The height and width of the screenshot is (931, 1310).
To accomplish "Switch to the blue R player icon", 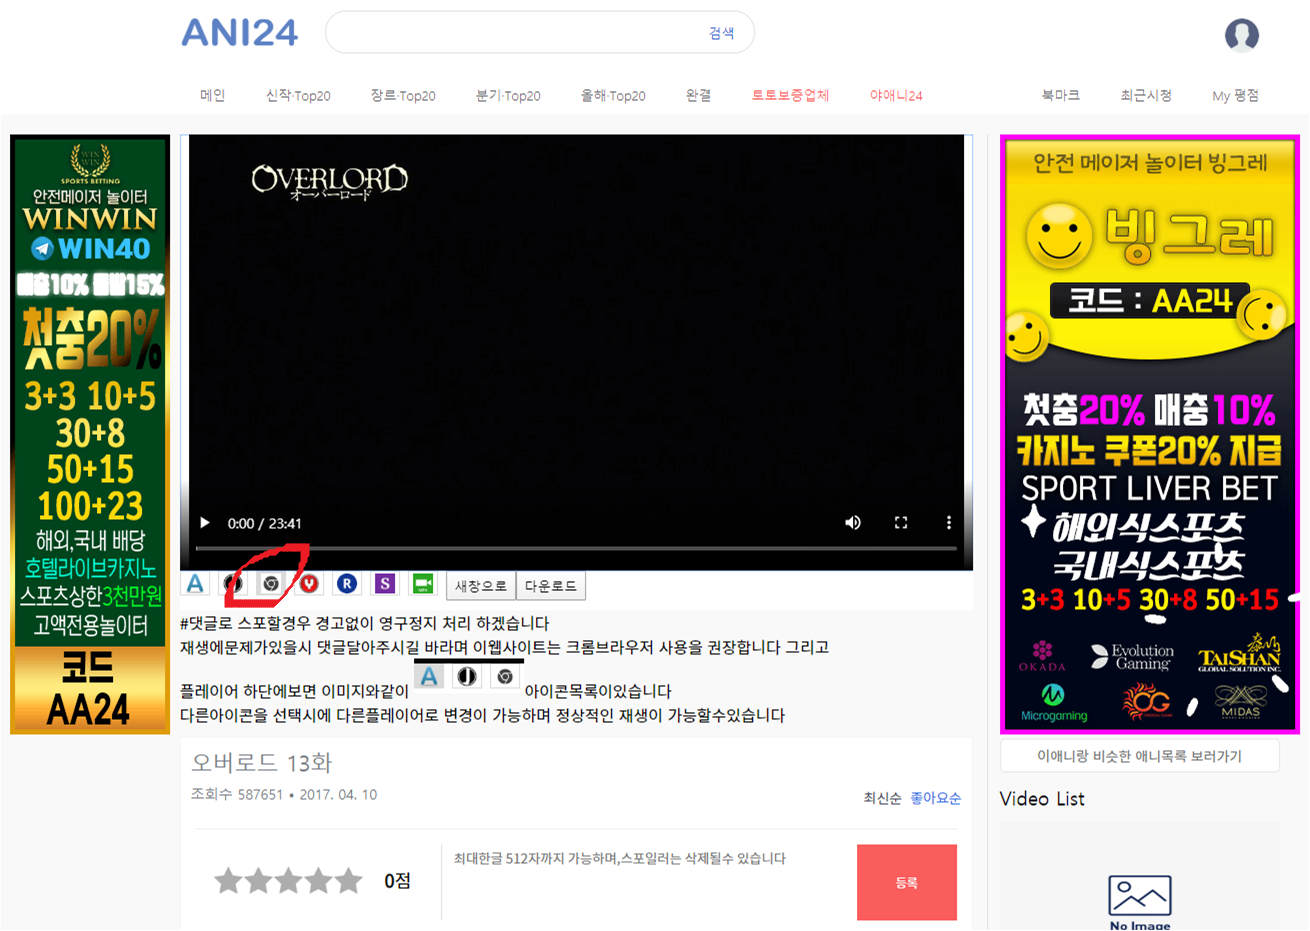I will tap(347, 583).
